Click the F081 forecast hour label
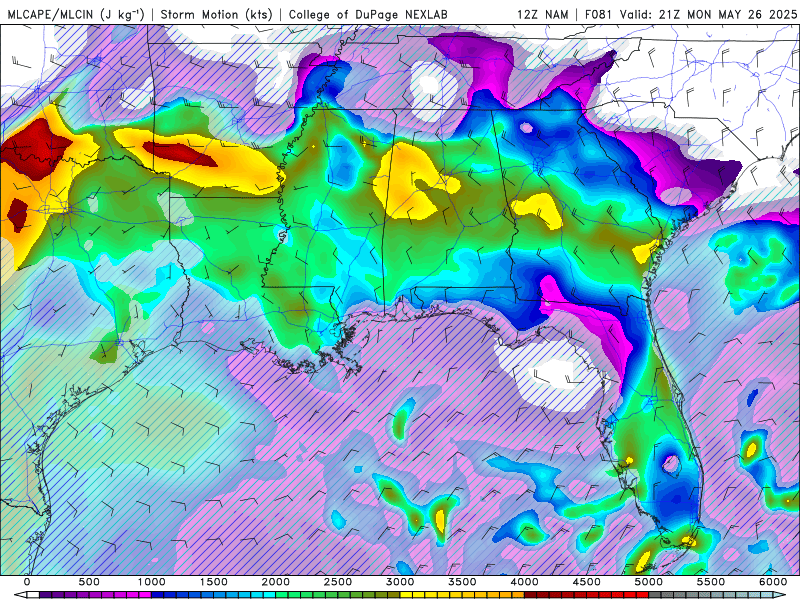Image resolution: width=800 pixels, height=600 pixels. click(x=599, y=14)
